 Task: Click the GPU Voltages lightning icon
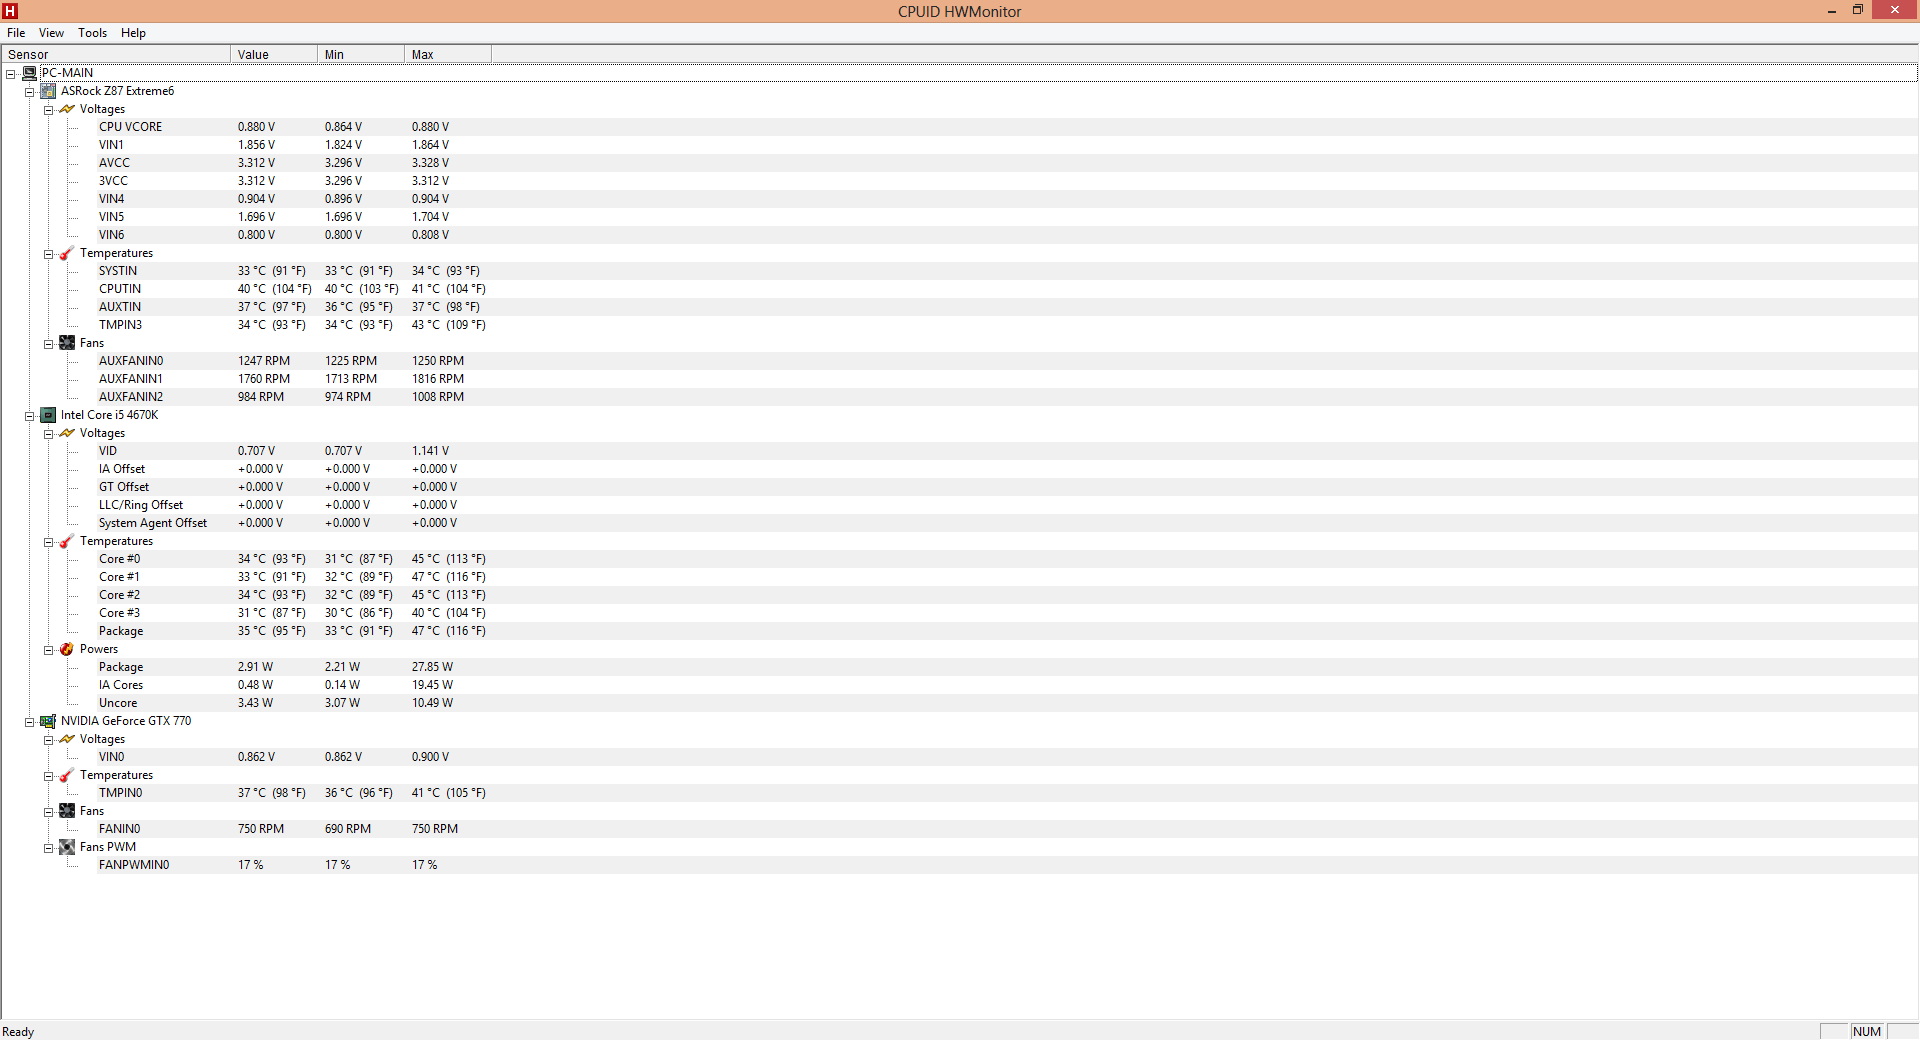[67, 739]
